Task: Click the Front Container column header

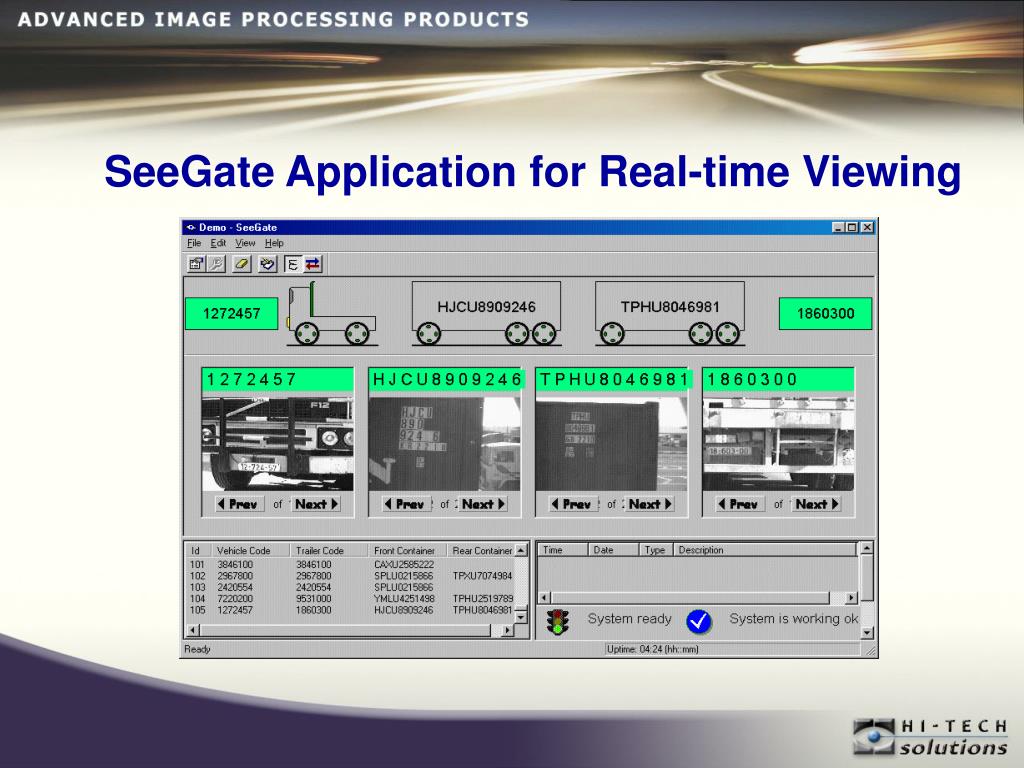Action: pyautogui.click(x=407, y=551)
